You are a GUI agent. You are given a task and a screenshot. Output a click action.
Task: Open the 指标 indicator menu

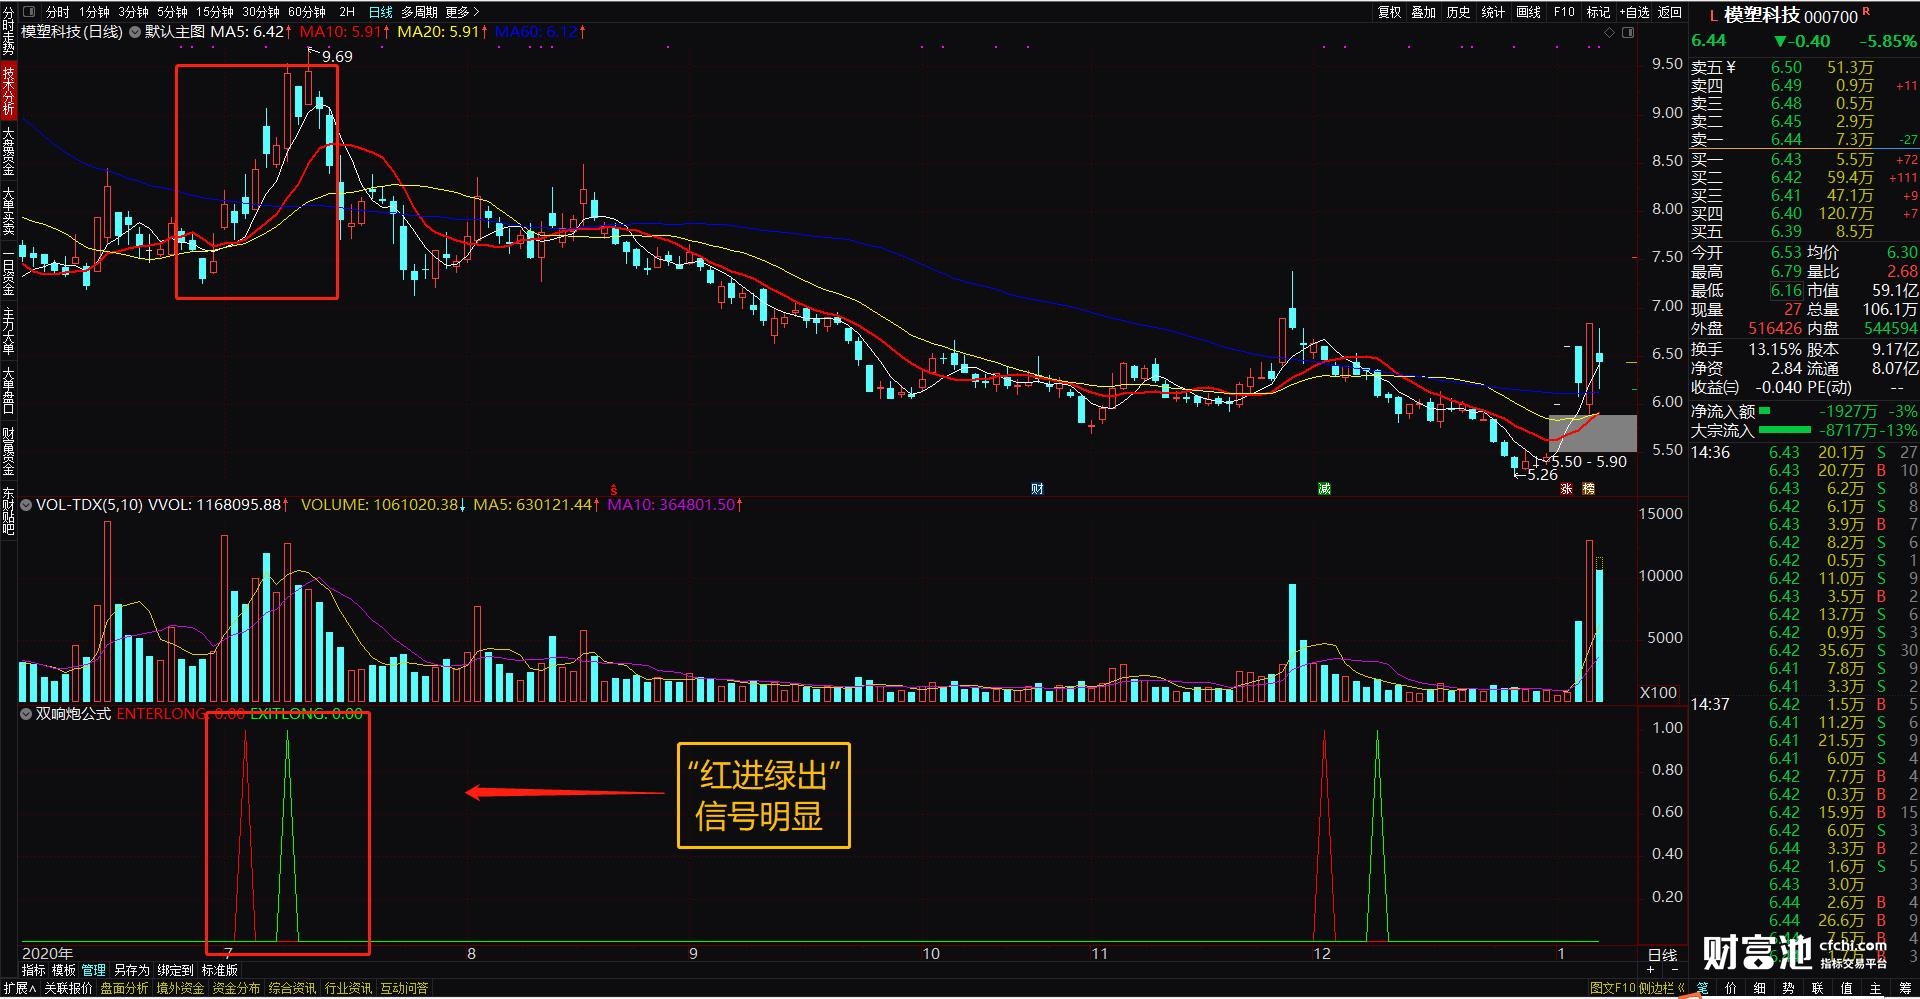pos(34,970)
